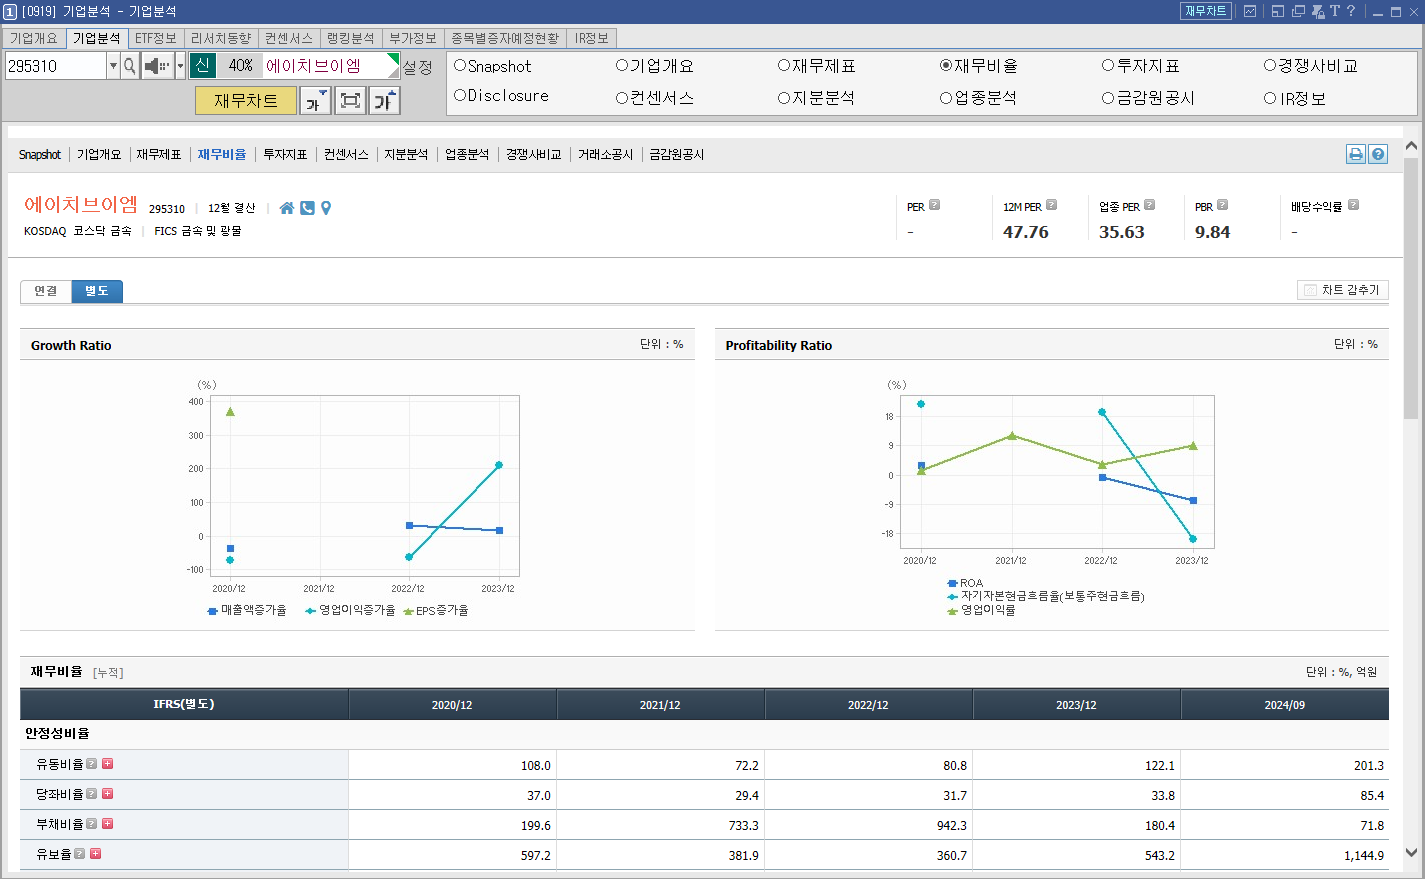Click the title bar chart icon
The height and width of the screenshot is (879, 1425).
coord(1250,11)
